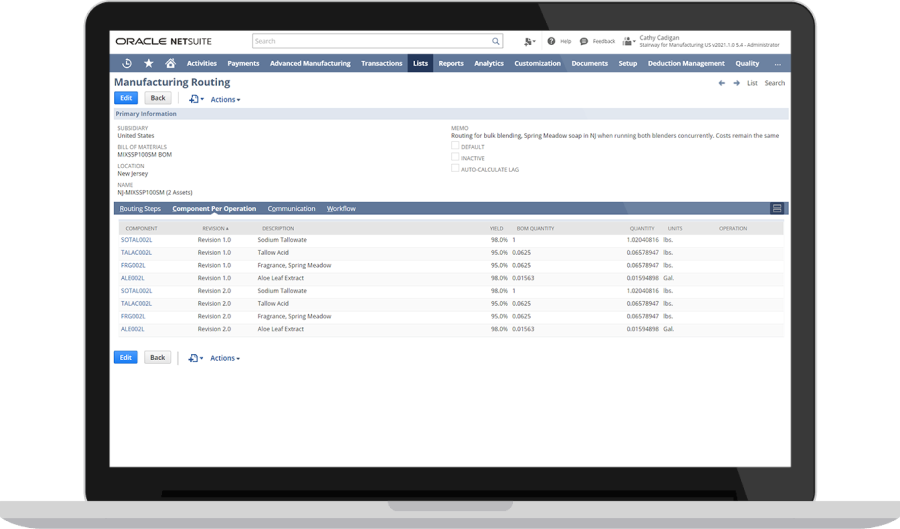Open the Shortcuts star icon
This screenshot has height=529, width=900.
click(x=149, y=63)
